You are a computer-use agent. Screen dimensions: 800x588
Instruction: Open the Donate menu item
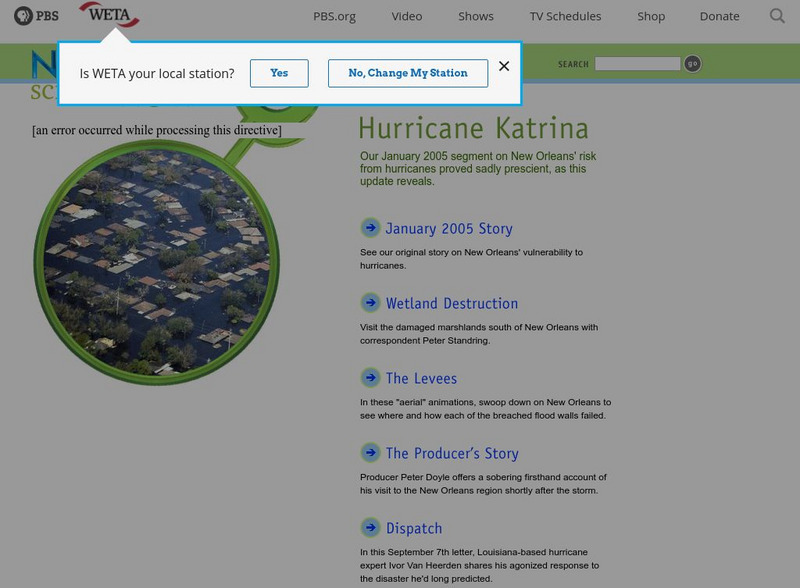click(719, 16)
